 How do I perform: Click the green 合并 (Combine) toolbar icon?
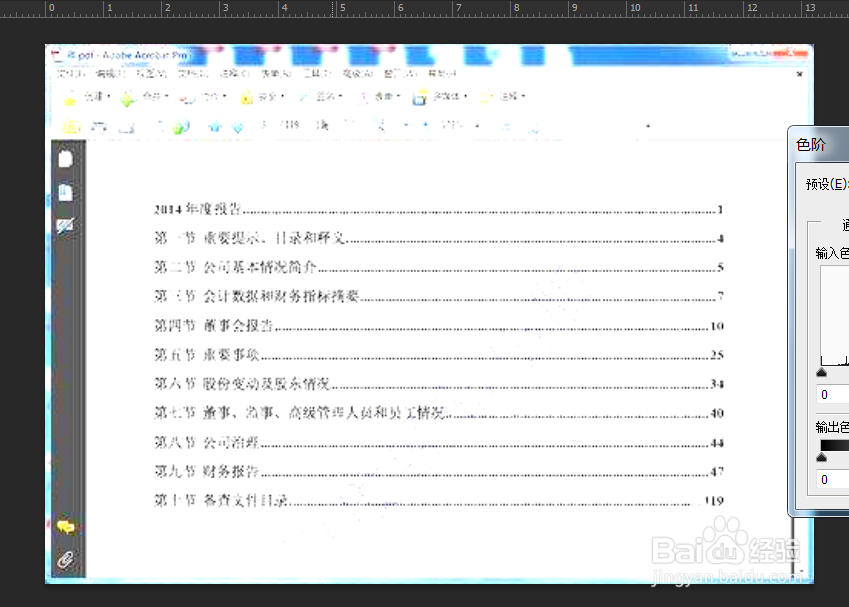pos(128,99)
